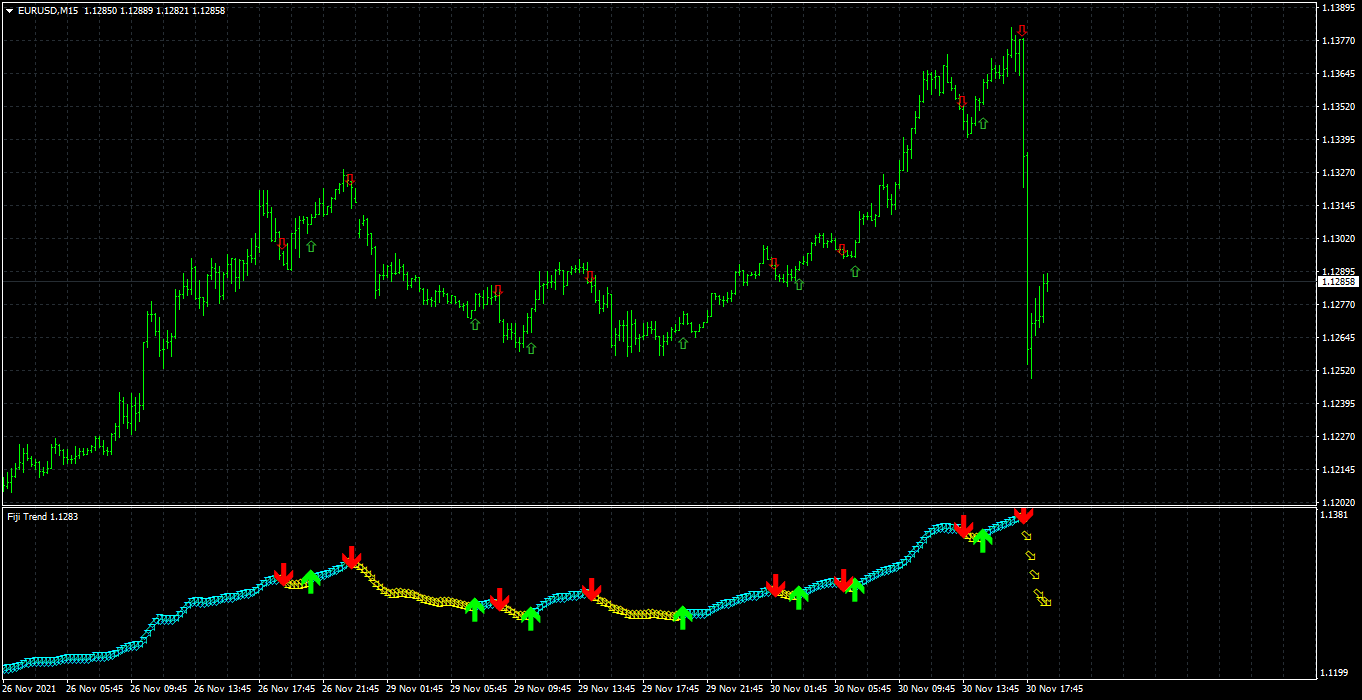Click price axis label 1.13895
1362x700 pixels.
[1339, 8]
